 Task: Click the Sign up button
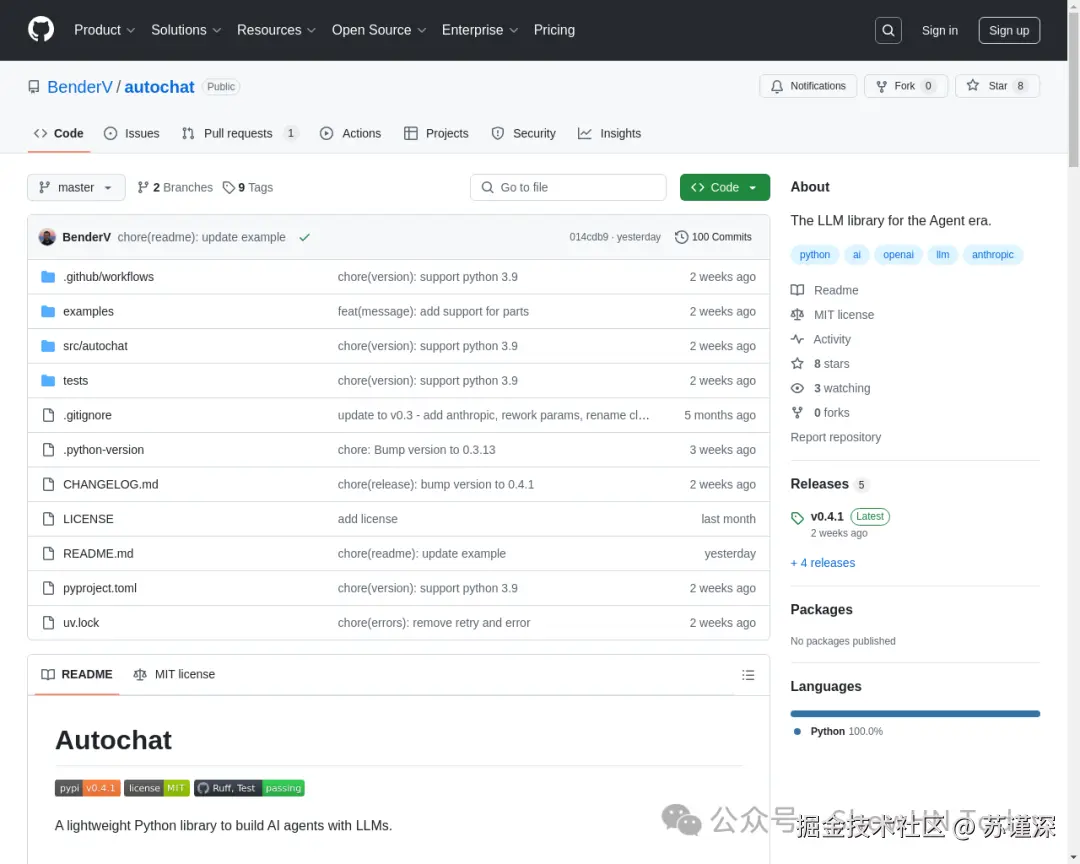tap(1009, 30)
